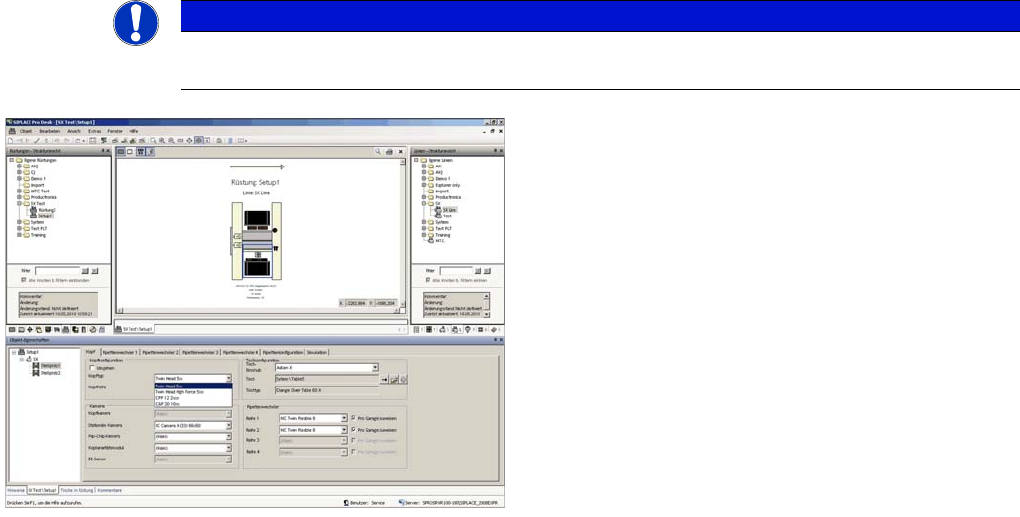This screenshot has width=1020, height=517.
Task: Switch to the Kommentare tab at the bottom
Action: pyautogui.click(x=111, y=490)
